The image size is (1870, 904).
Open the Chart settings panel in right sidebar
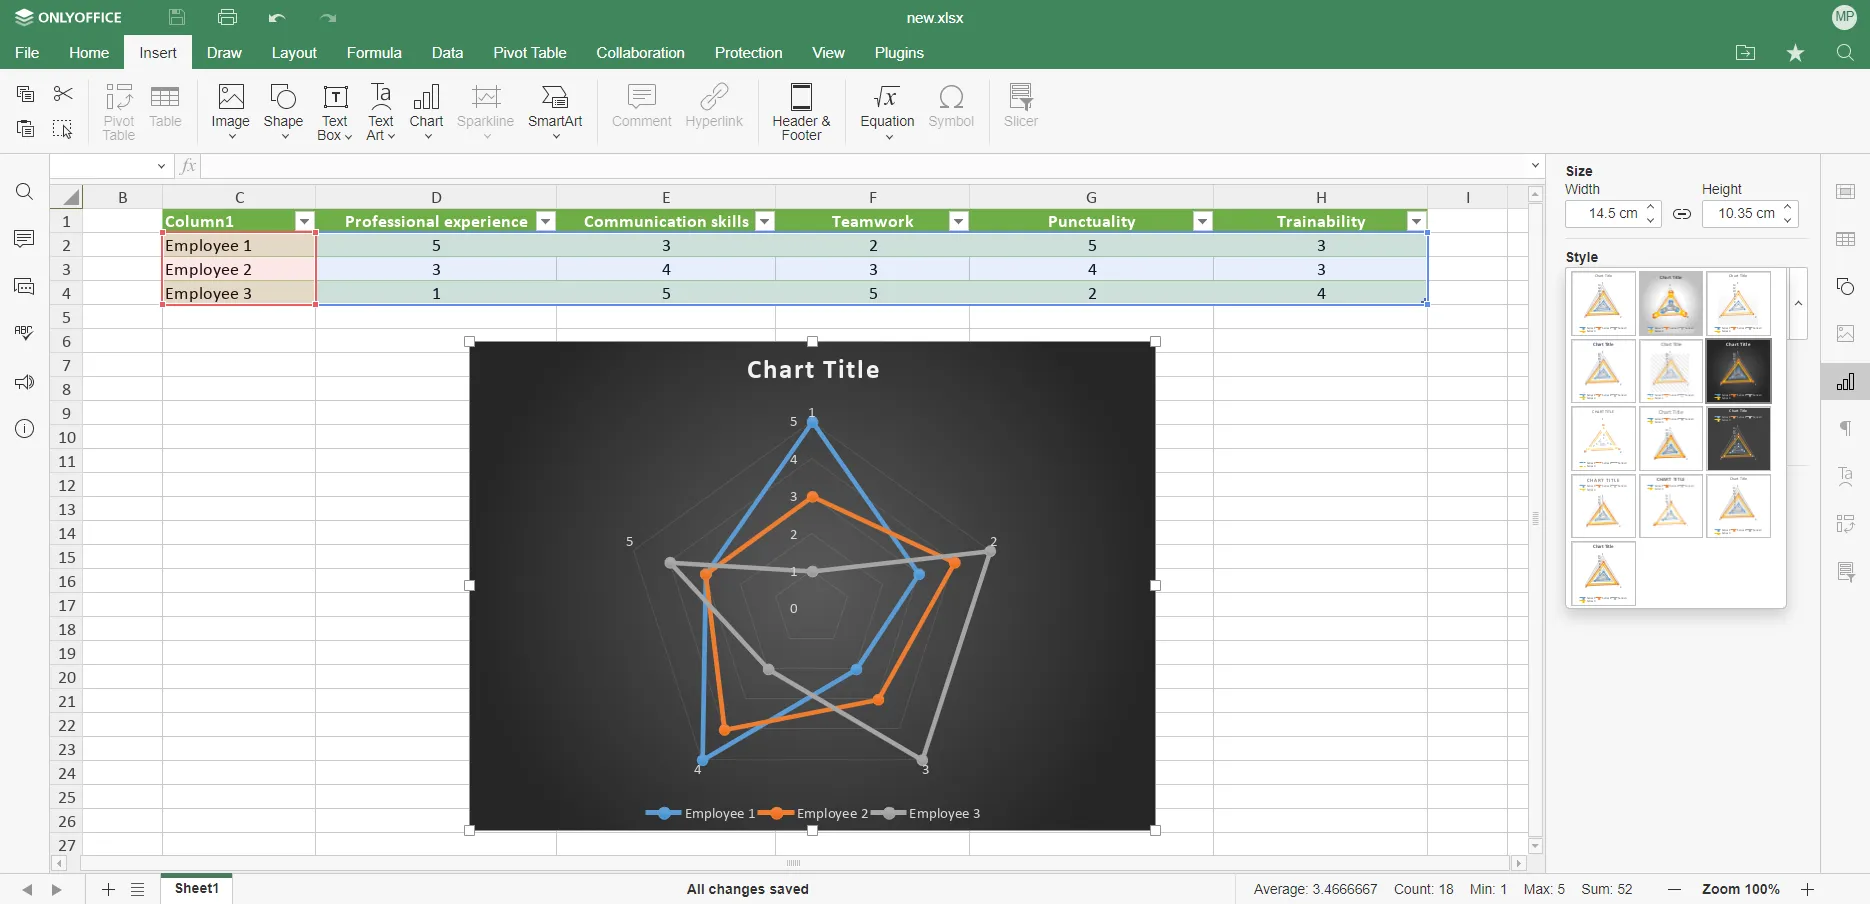coord(1845,382)
